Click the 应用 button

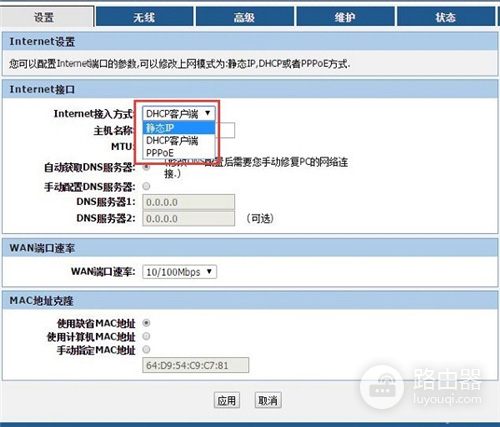coord(227,400)
